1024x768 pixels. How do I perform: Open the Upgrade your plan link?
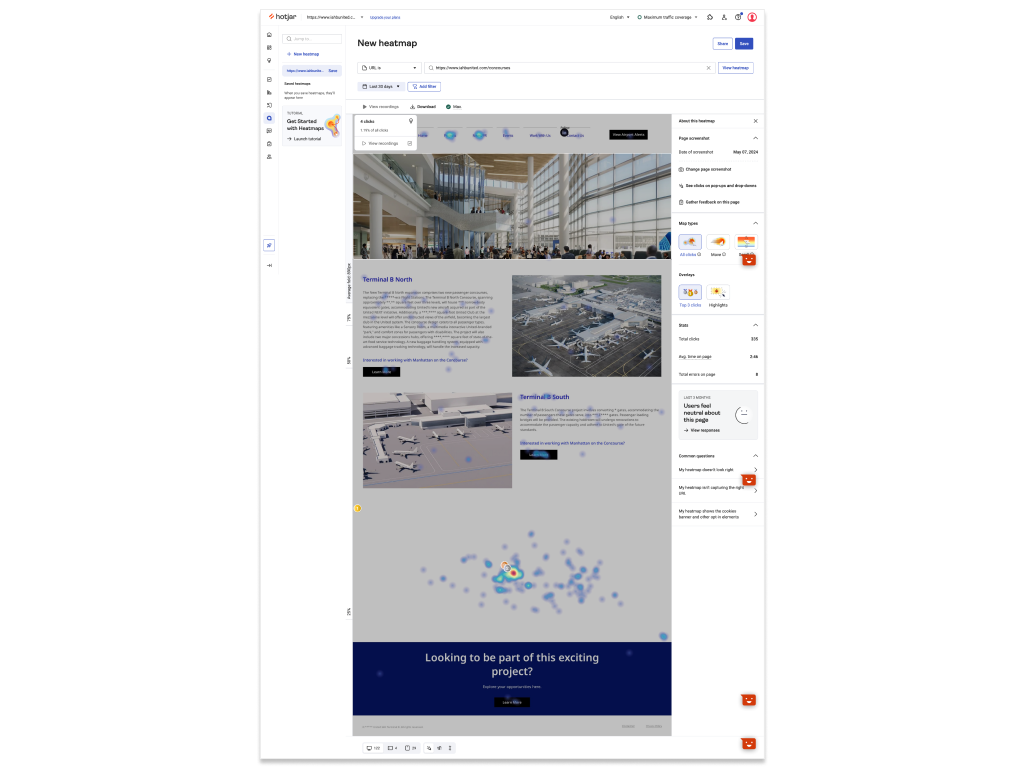(x=385, y=18)
